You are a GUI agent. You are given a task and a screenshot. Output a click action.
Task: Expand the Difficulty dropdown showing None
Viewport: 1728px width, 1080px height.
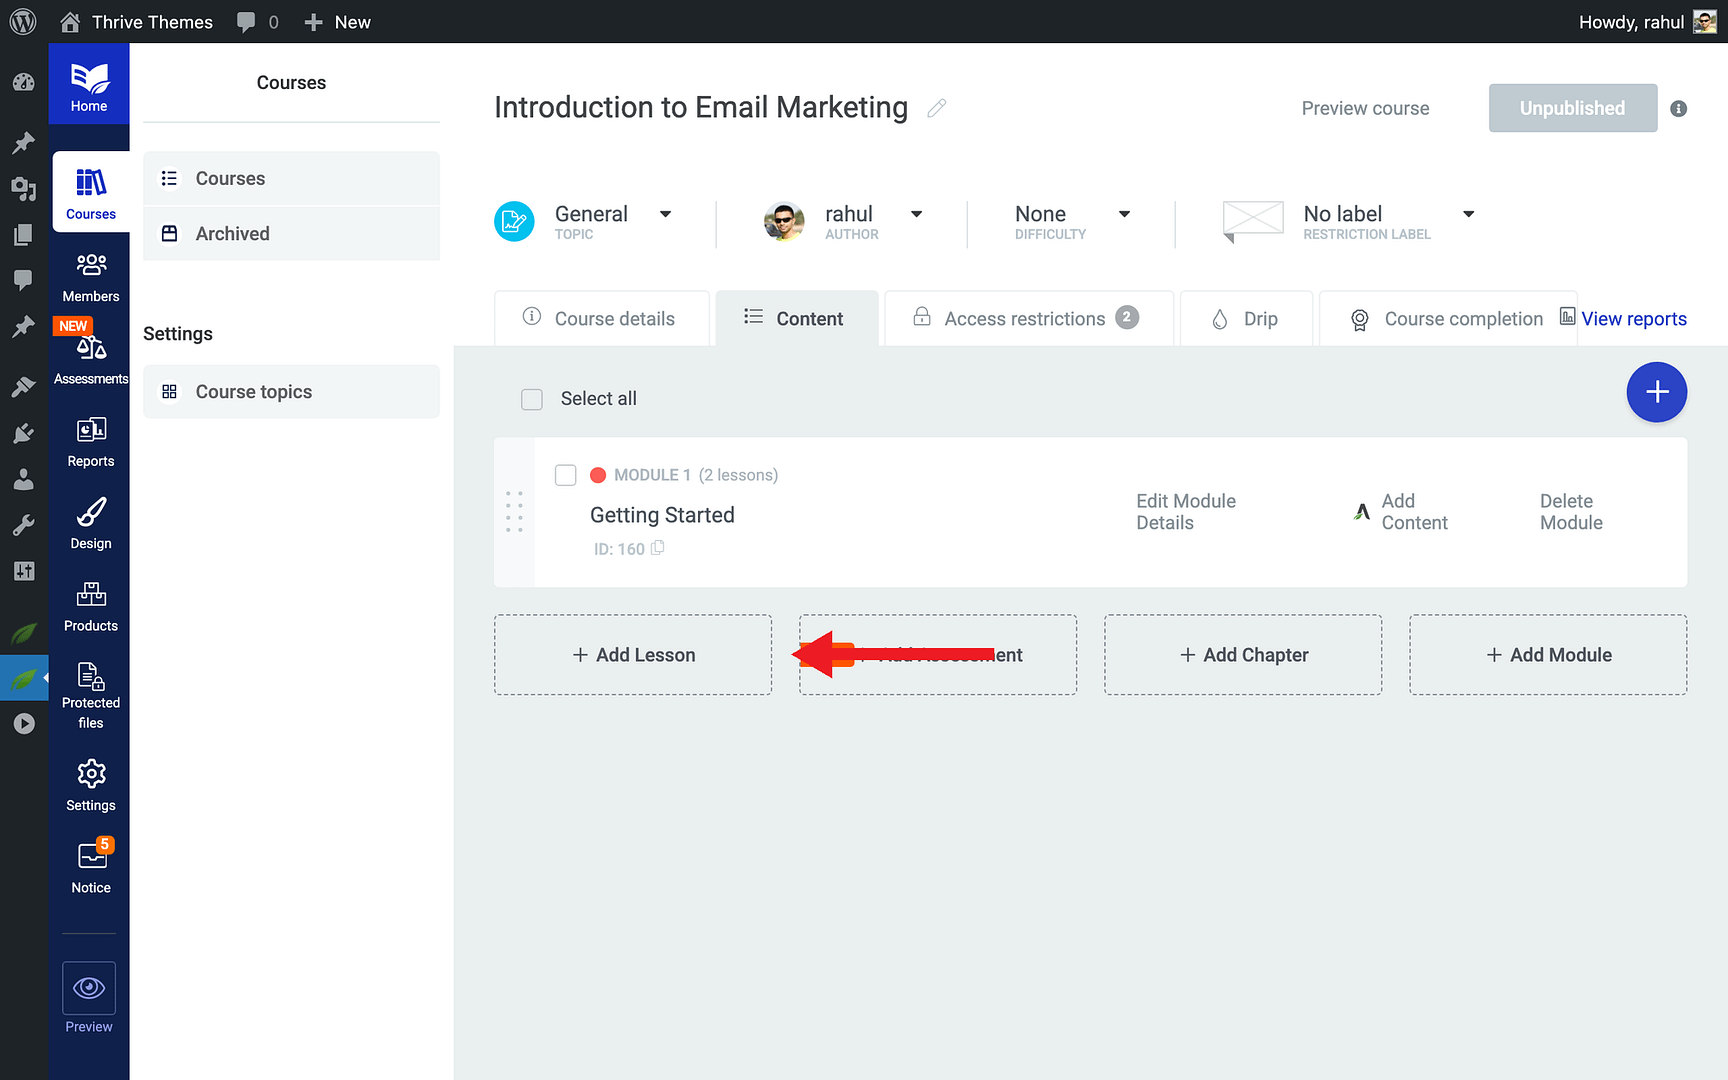point(1125,214)
